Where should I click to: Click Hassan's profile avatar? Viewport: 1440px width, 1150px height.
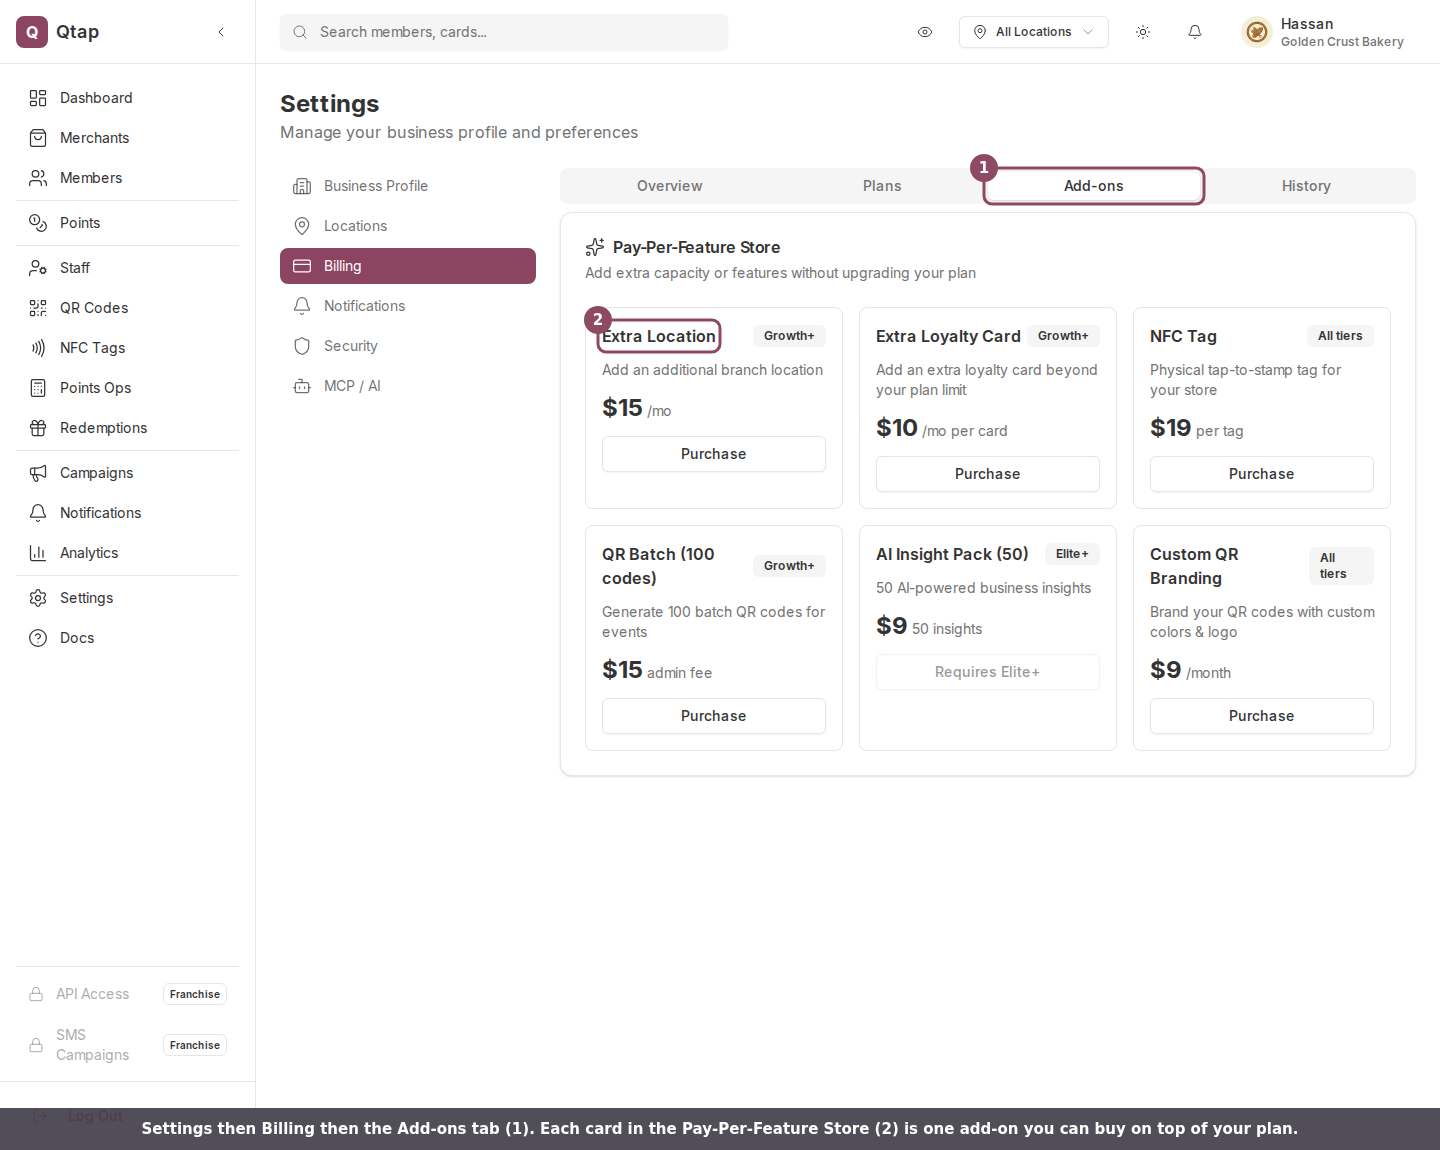pos(1257,32)
